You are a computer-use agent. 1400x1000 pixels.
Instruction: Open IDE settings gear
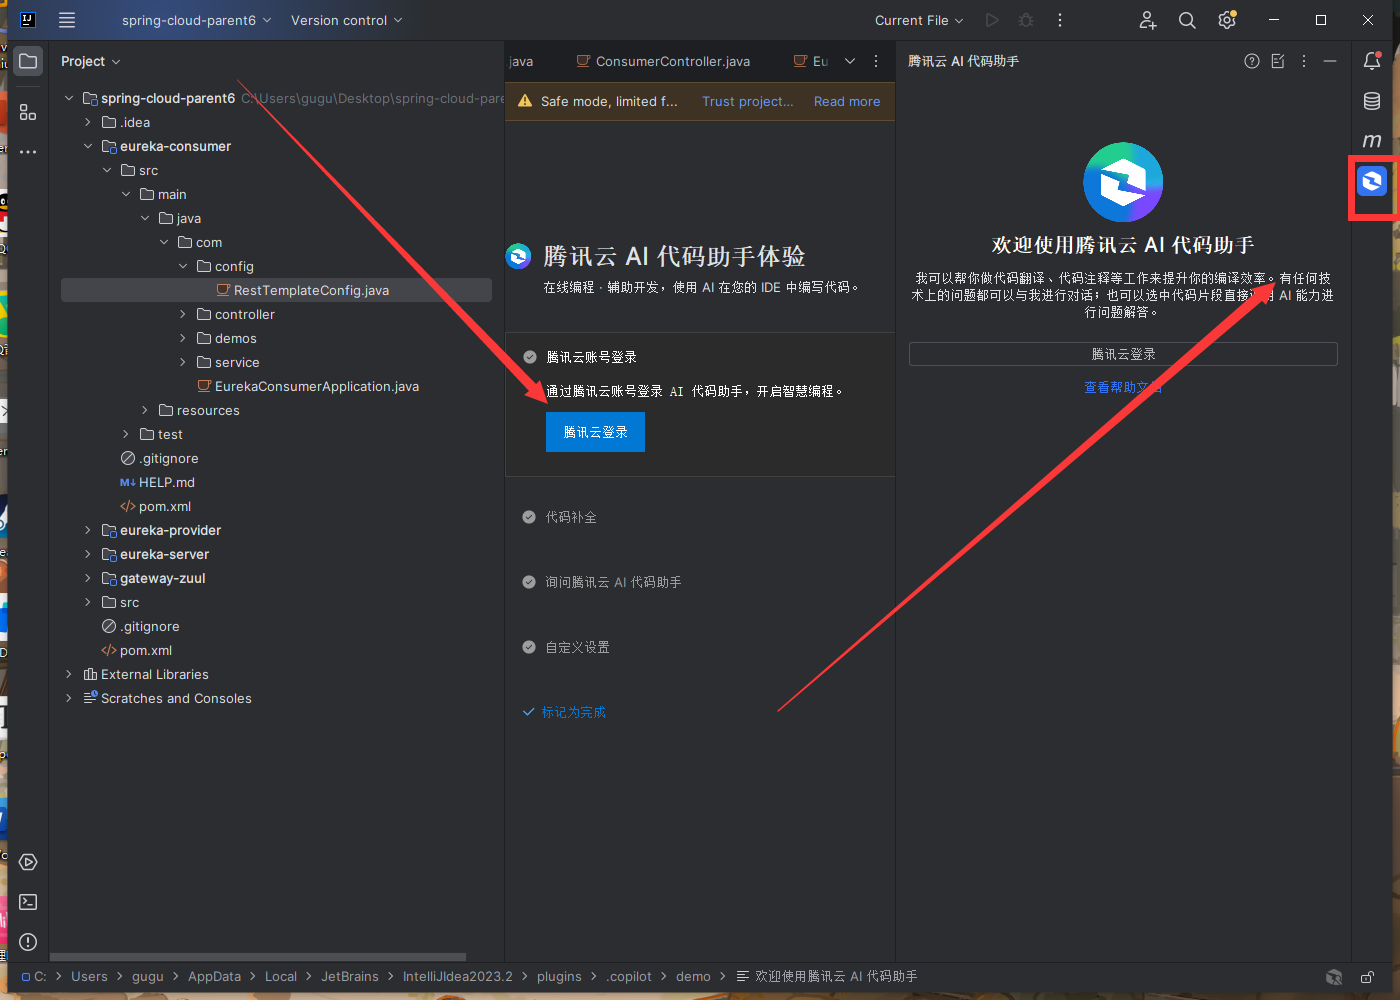(x=1227, y=20)
